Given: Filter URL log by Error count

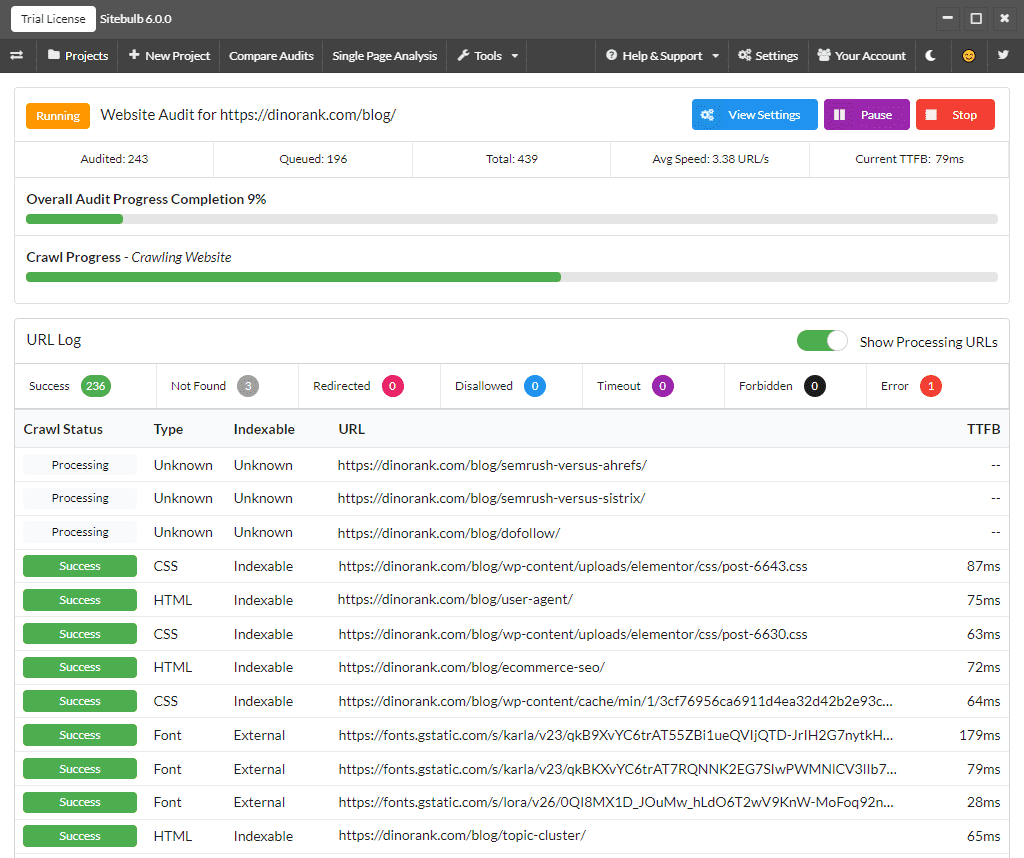Looking at the screenshot, I should pos(937,386).
